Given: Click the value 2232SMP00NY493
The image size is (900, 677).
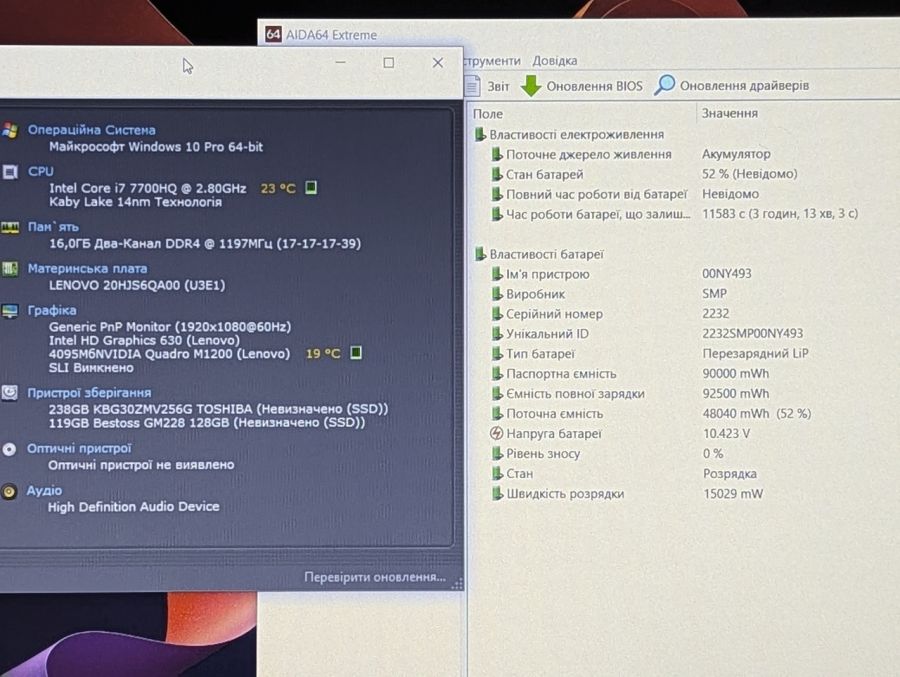Looking at the screenshot, I should (752, 333).
